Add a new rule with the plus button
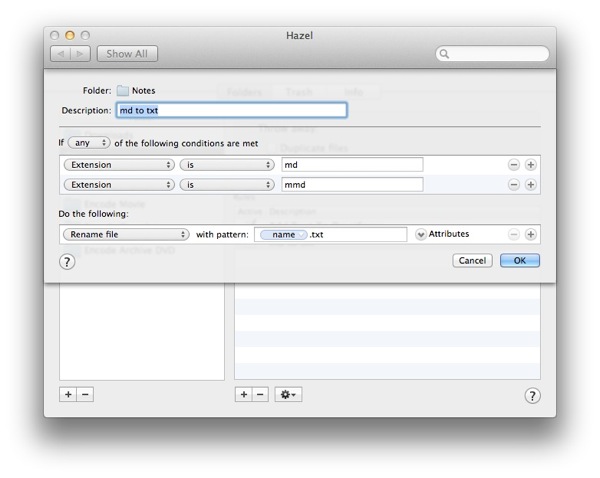The height and width of the screenshot is (478, 600). click(x=243, y=394)
